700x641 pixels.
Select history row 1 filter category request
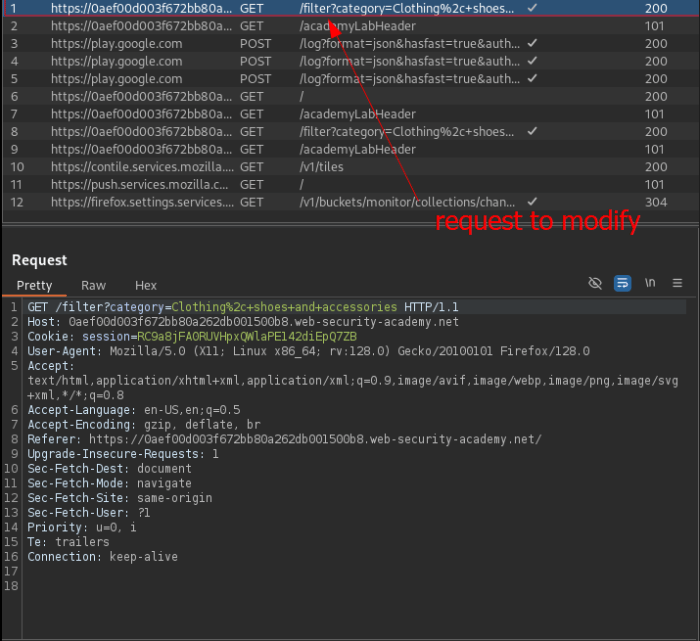(350, 8)
